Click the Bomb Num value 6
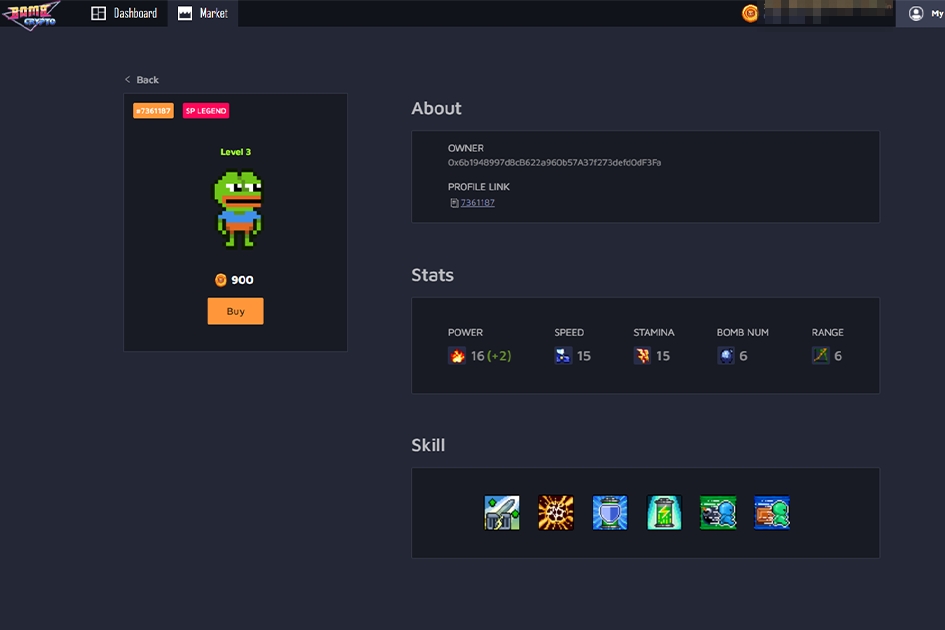Image resolution: width=945 pixels, height=630 pixels. coord(743,356)
